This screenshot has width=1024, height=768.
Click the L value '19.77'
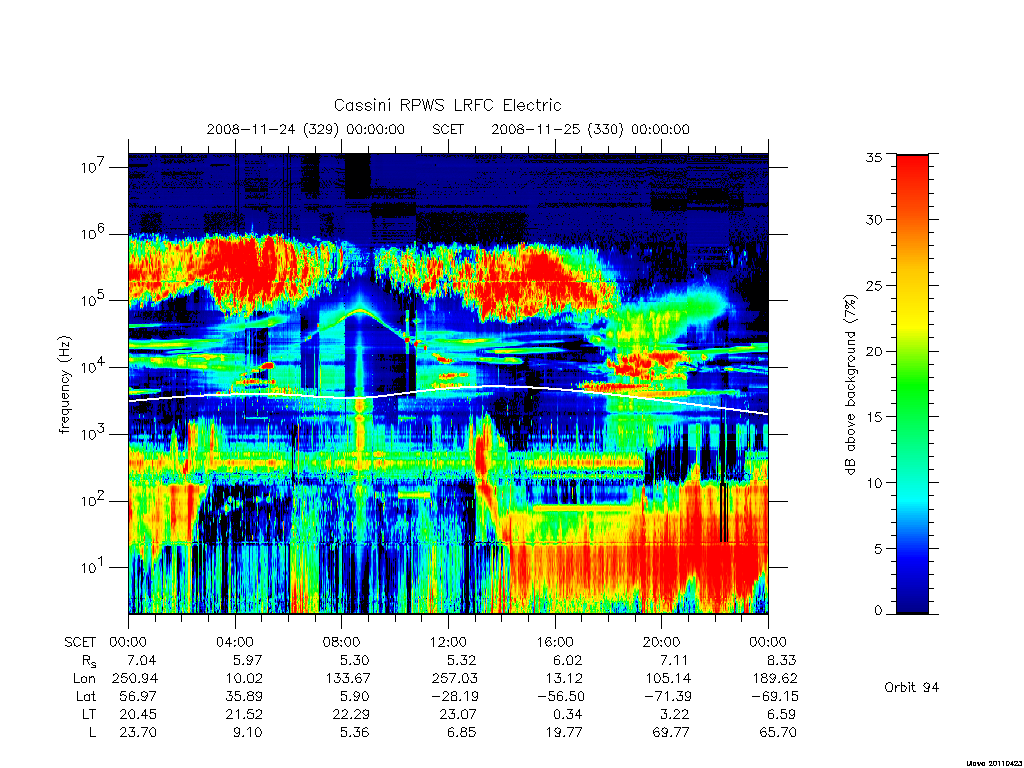(564, 732)
